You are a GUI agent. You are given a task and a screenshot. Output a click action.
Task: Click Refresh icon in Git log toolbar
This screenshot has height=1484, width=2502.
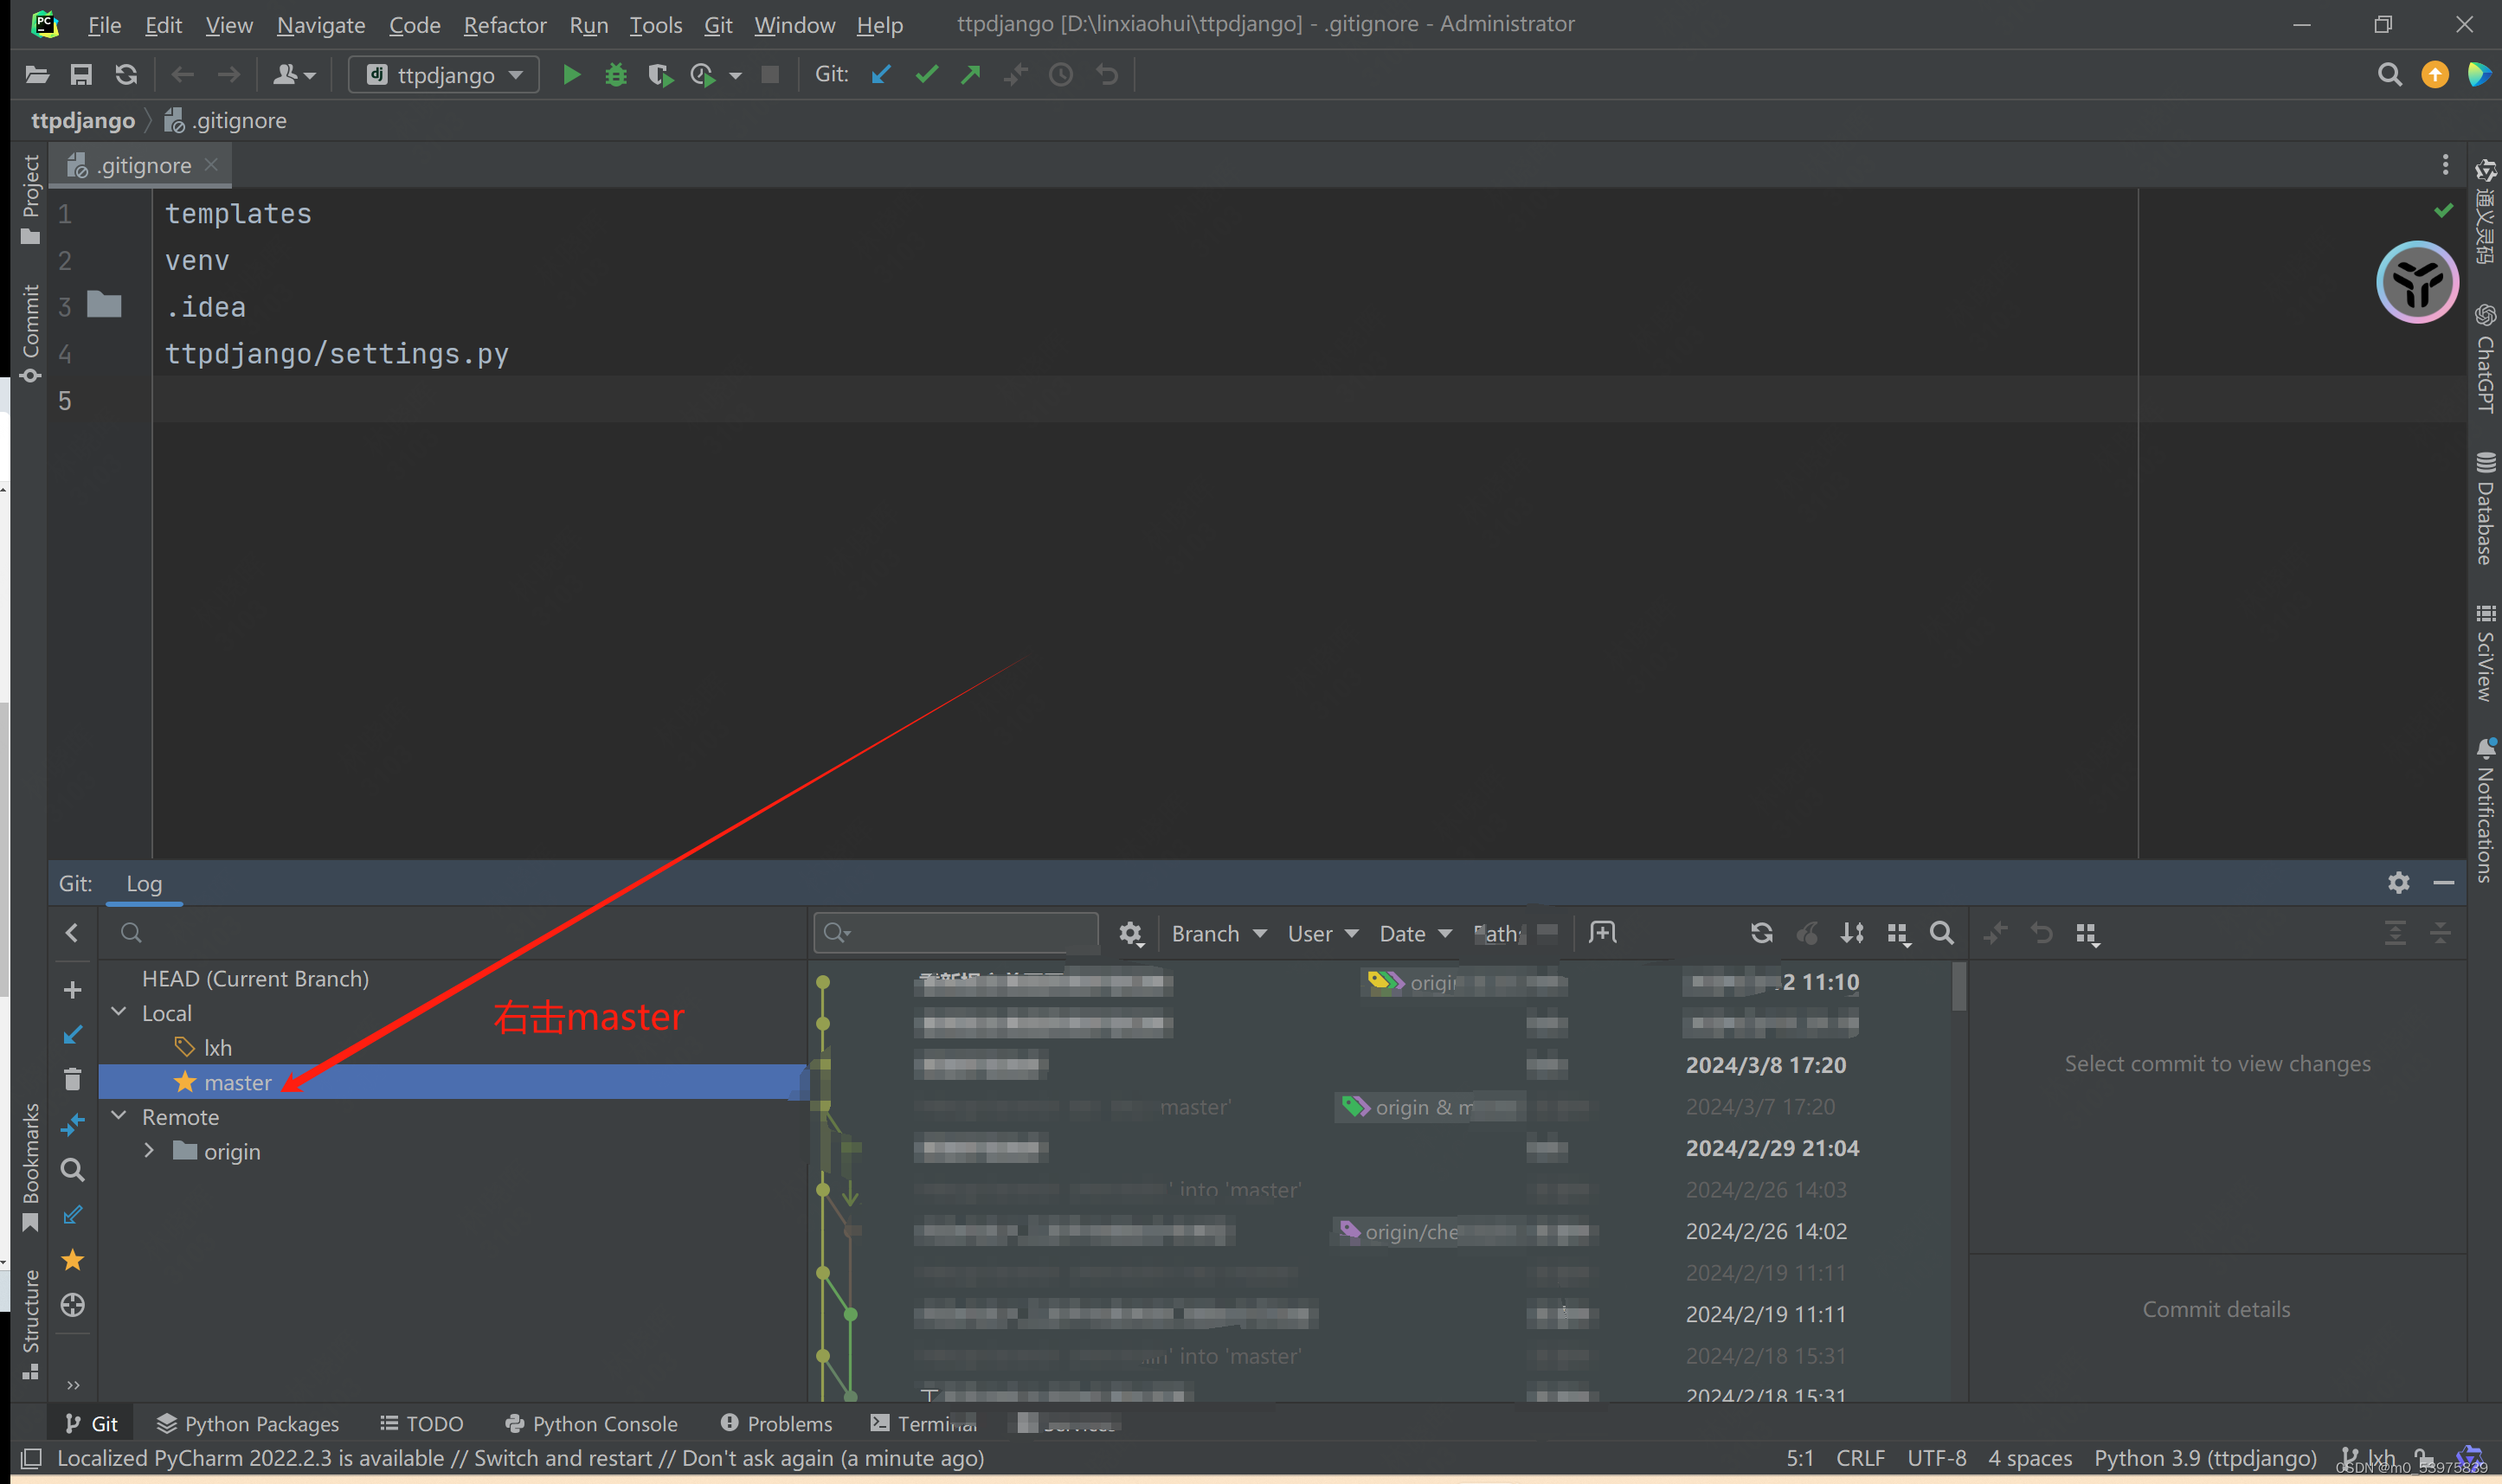click(x=1761, y=933)
